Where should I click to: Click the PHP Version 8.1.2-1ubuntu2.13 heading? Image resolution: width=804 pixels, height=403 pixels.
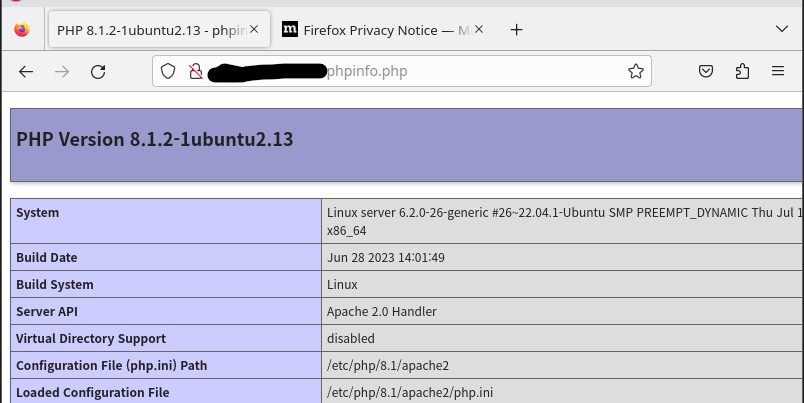tap(155, 139)
